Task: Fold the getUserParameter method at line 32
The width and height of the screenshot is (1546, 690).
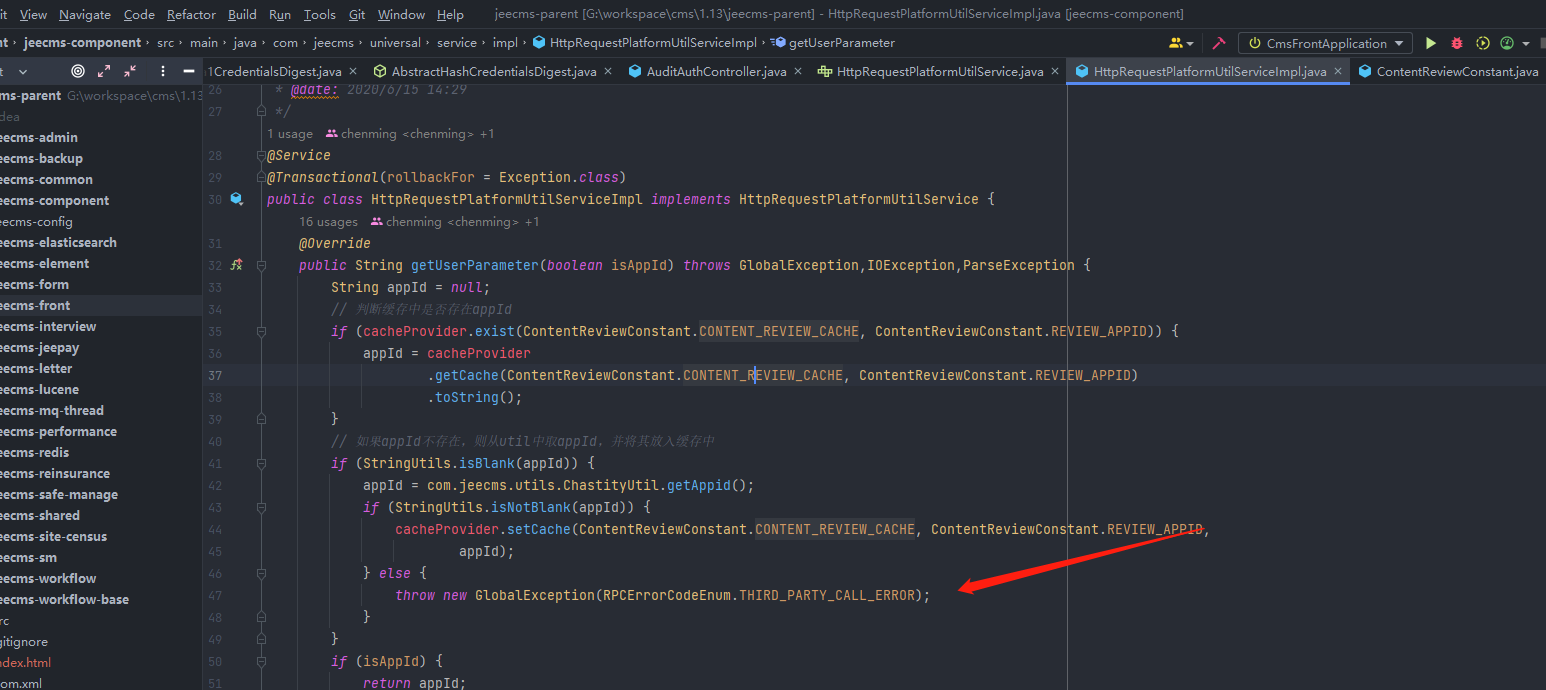Action: pyautogui.click(x=261, y=265)
